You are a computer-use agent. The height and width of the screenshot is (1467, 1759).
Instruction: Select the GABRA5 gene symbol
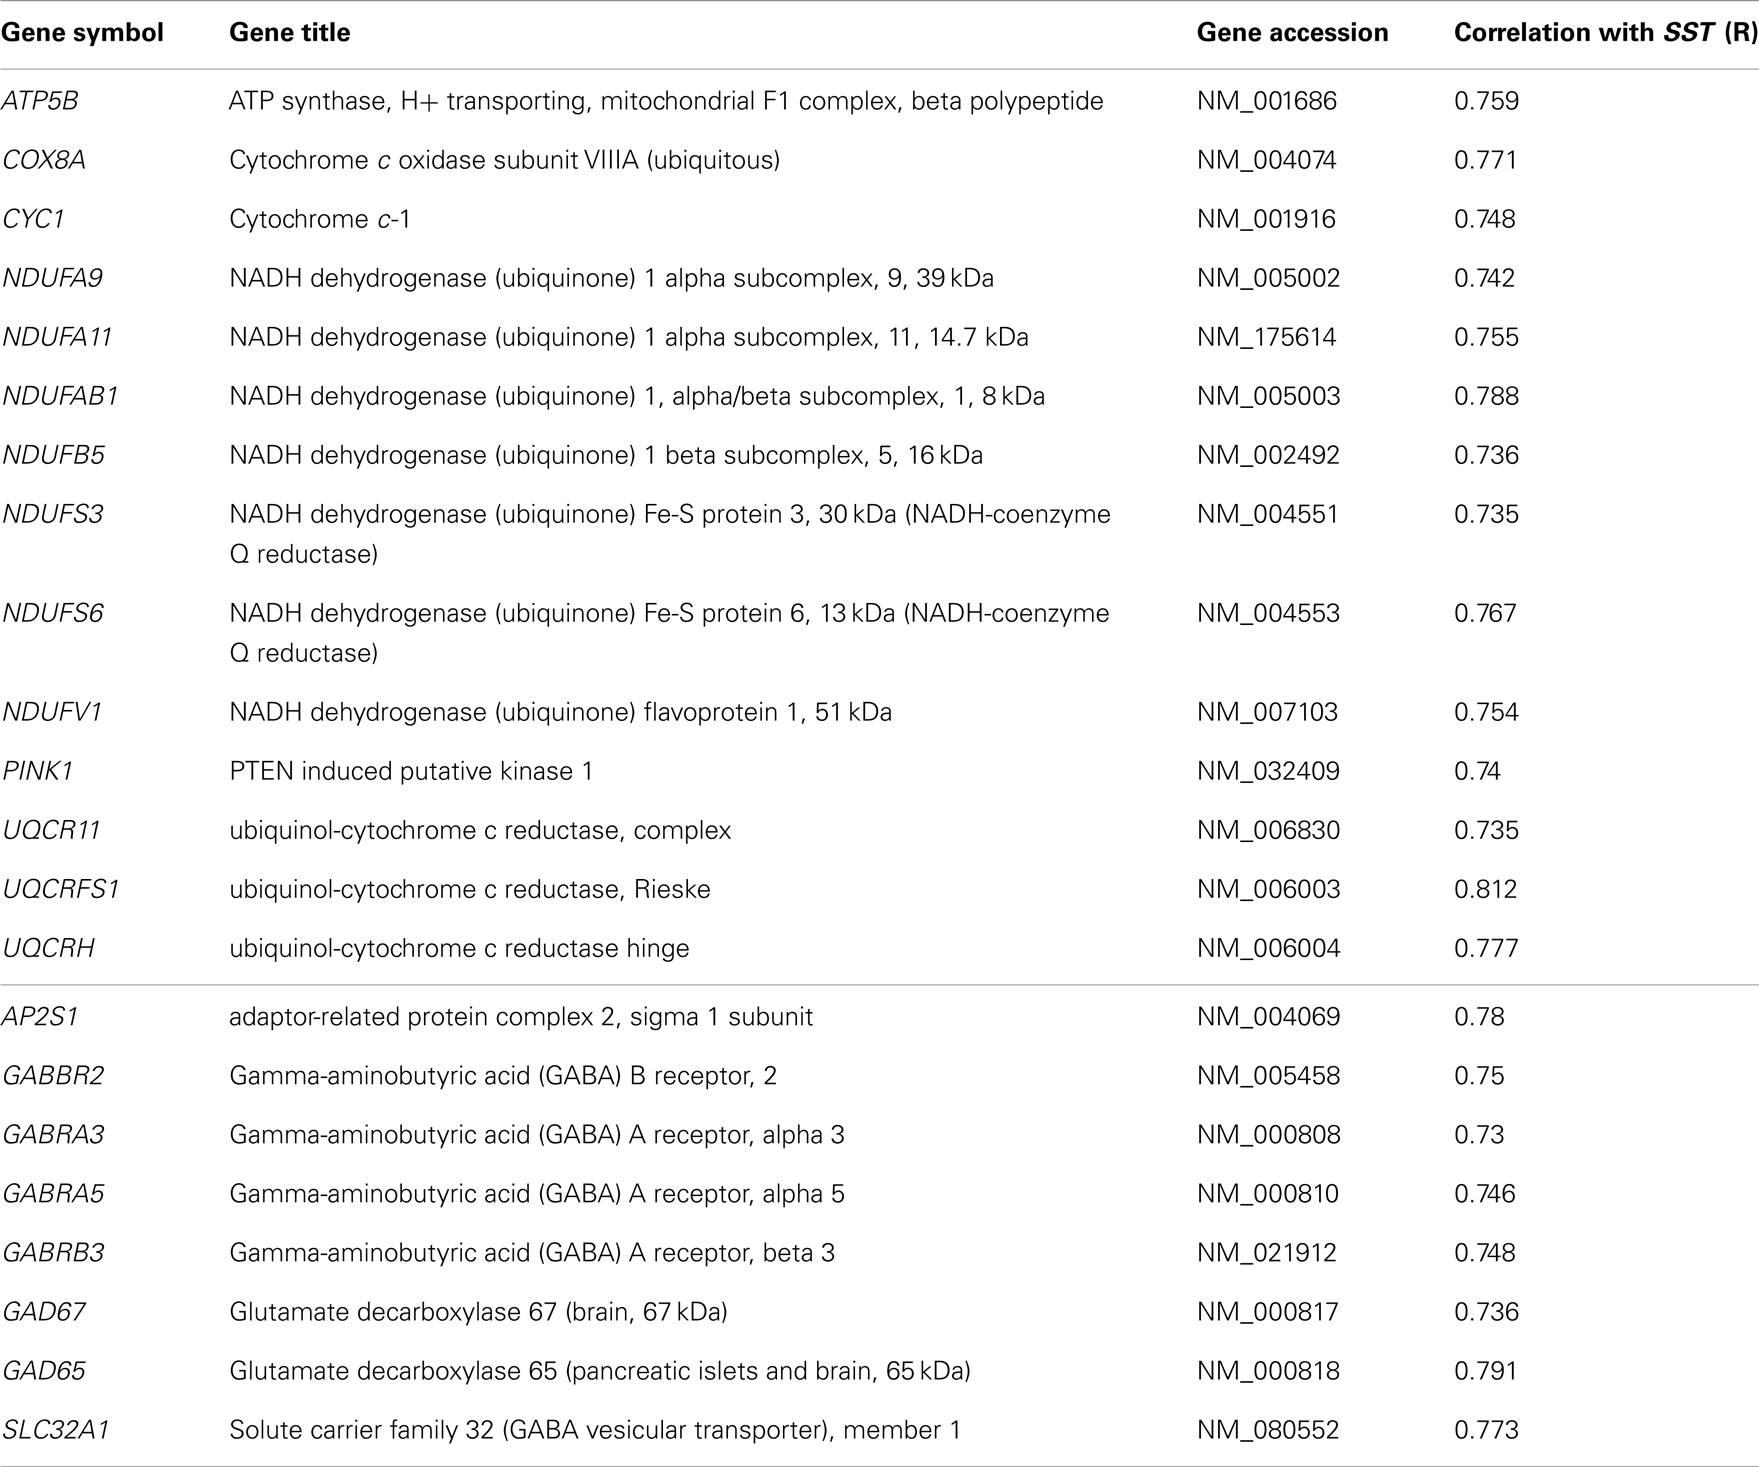pyautogui.click(x=53, y=1194)
